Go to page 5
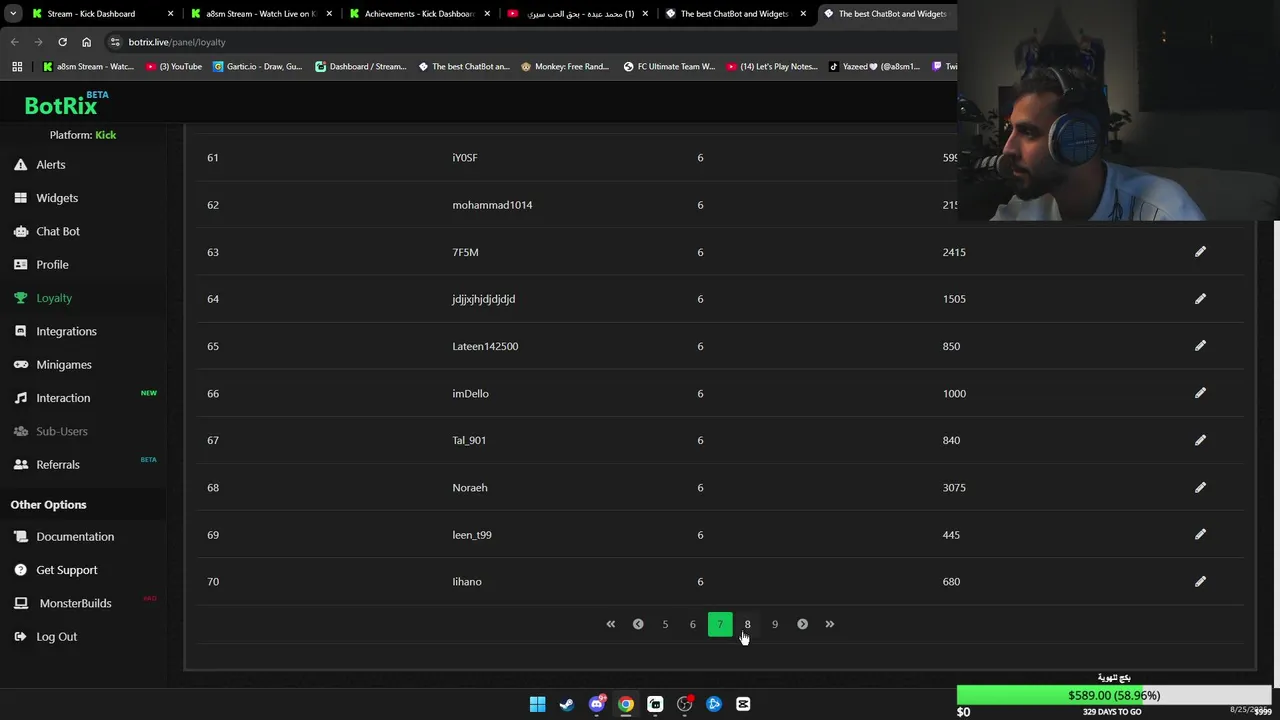 click(x=665, y=624)
